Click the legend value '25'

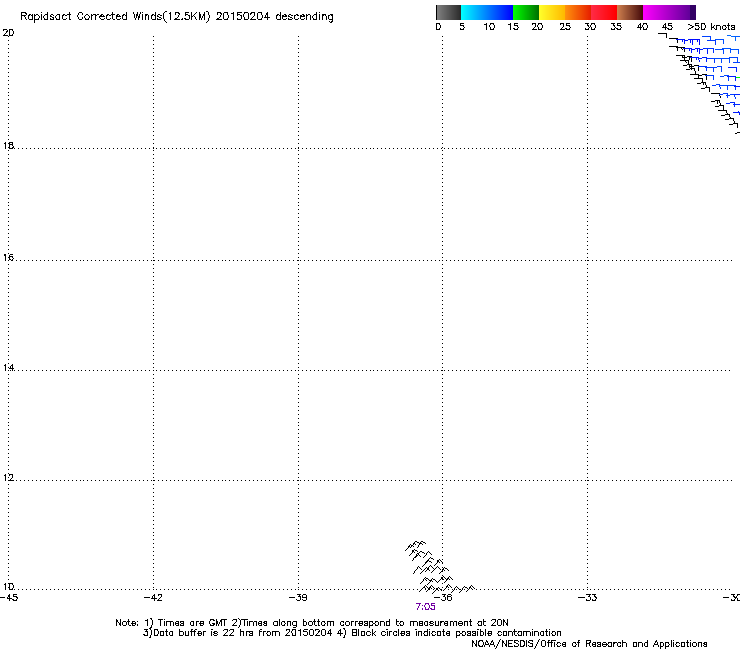(x=565, y=27)
